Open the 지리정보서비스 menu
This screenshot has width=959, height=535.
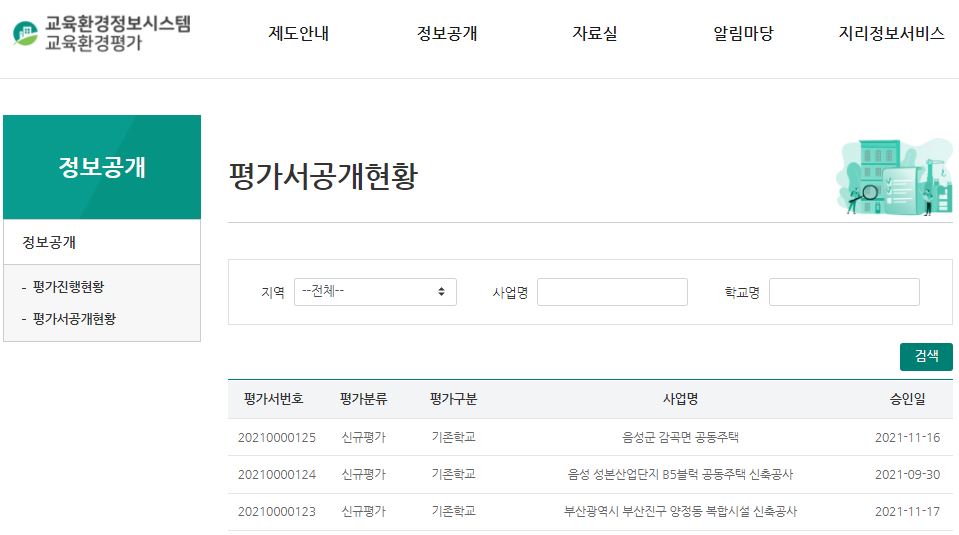891,33
